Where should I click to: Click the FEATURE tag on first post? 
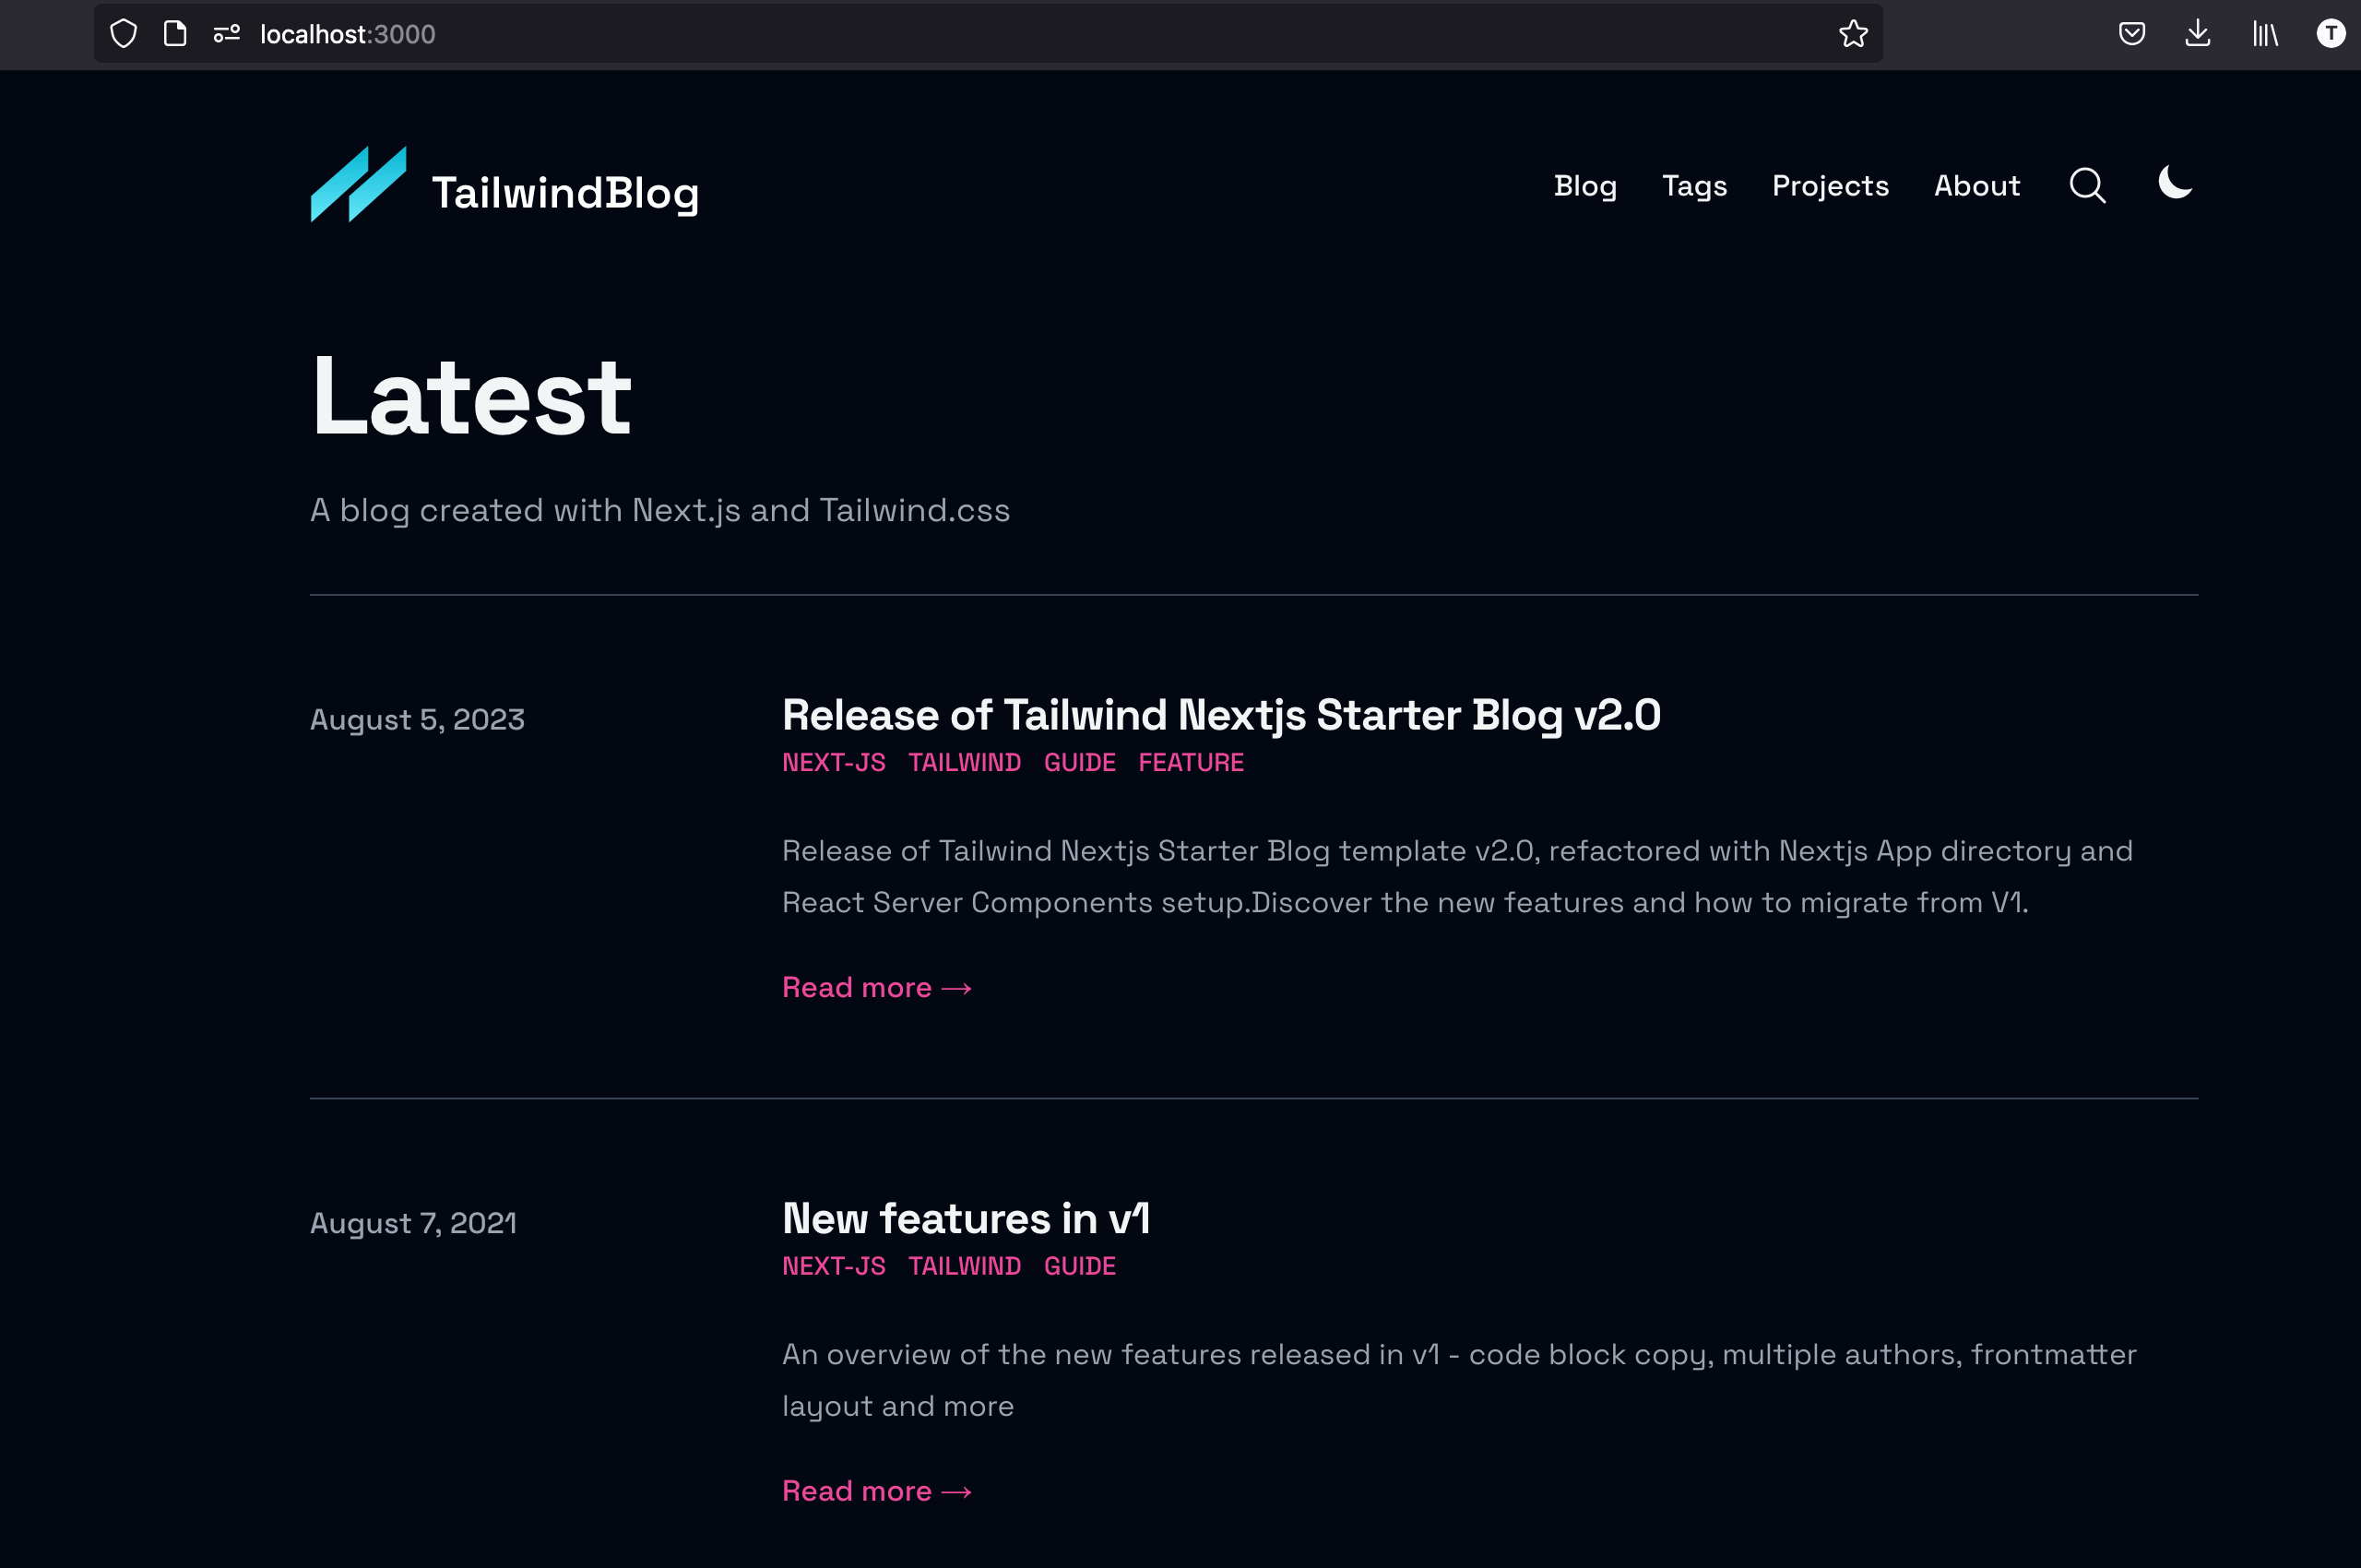(x=1189, y=763)
